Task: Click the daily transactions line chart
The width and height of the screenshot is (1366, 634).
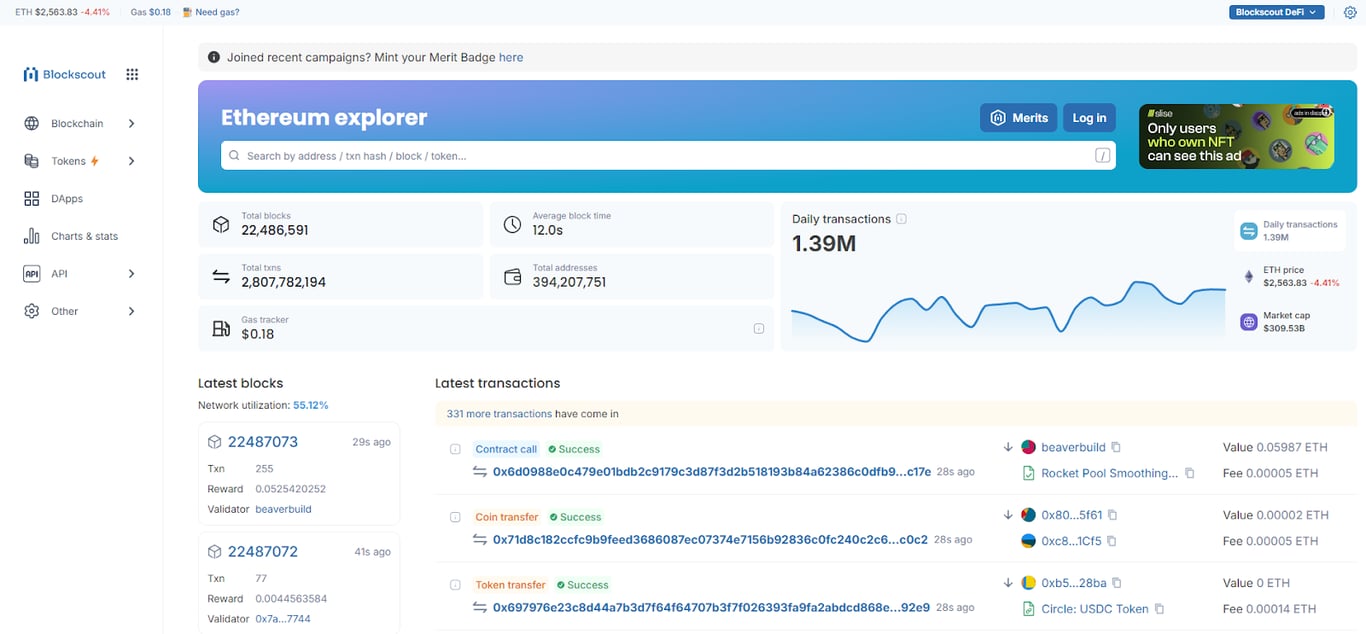Action: pyautogui.click(x=1008, y=311)
